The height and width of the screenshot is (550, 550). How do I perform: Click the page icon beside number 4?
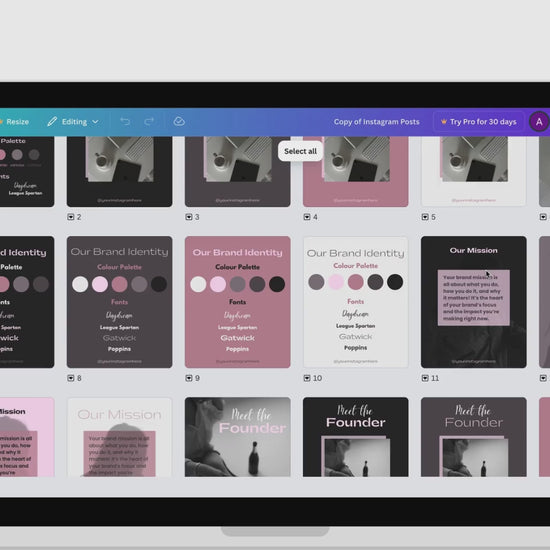[307, 217]
